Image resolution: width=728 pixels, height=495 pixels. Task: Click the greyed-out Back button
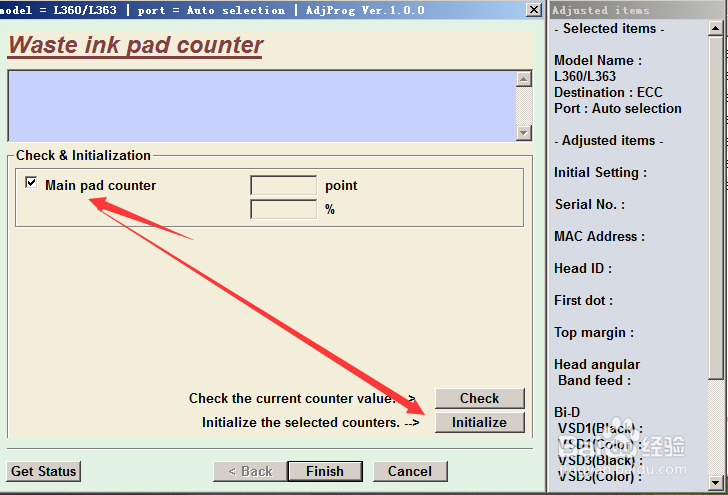[250, 471]
